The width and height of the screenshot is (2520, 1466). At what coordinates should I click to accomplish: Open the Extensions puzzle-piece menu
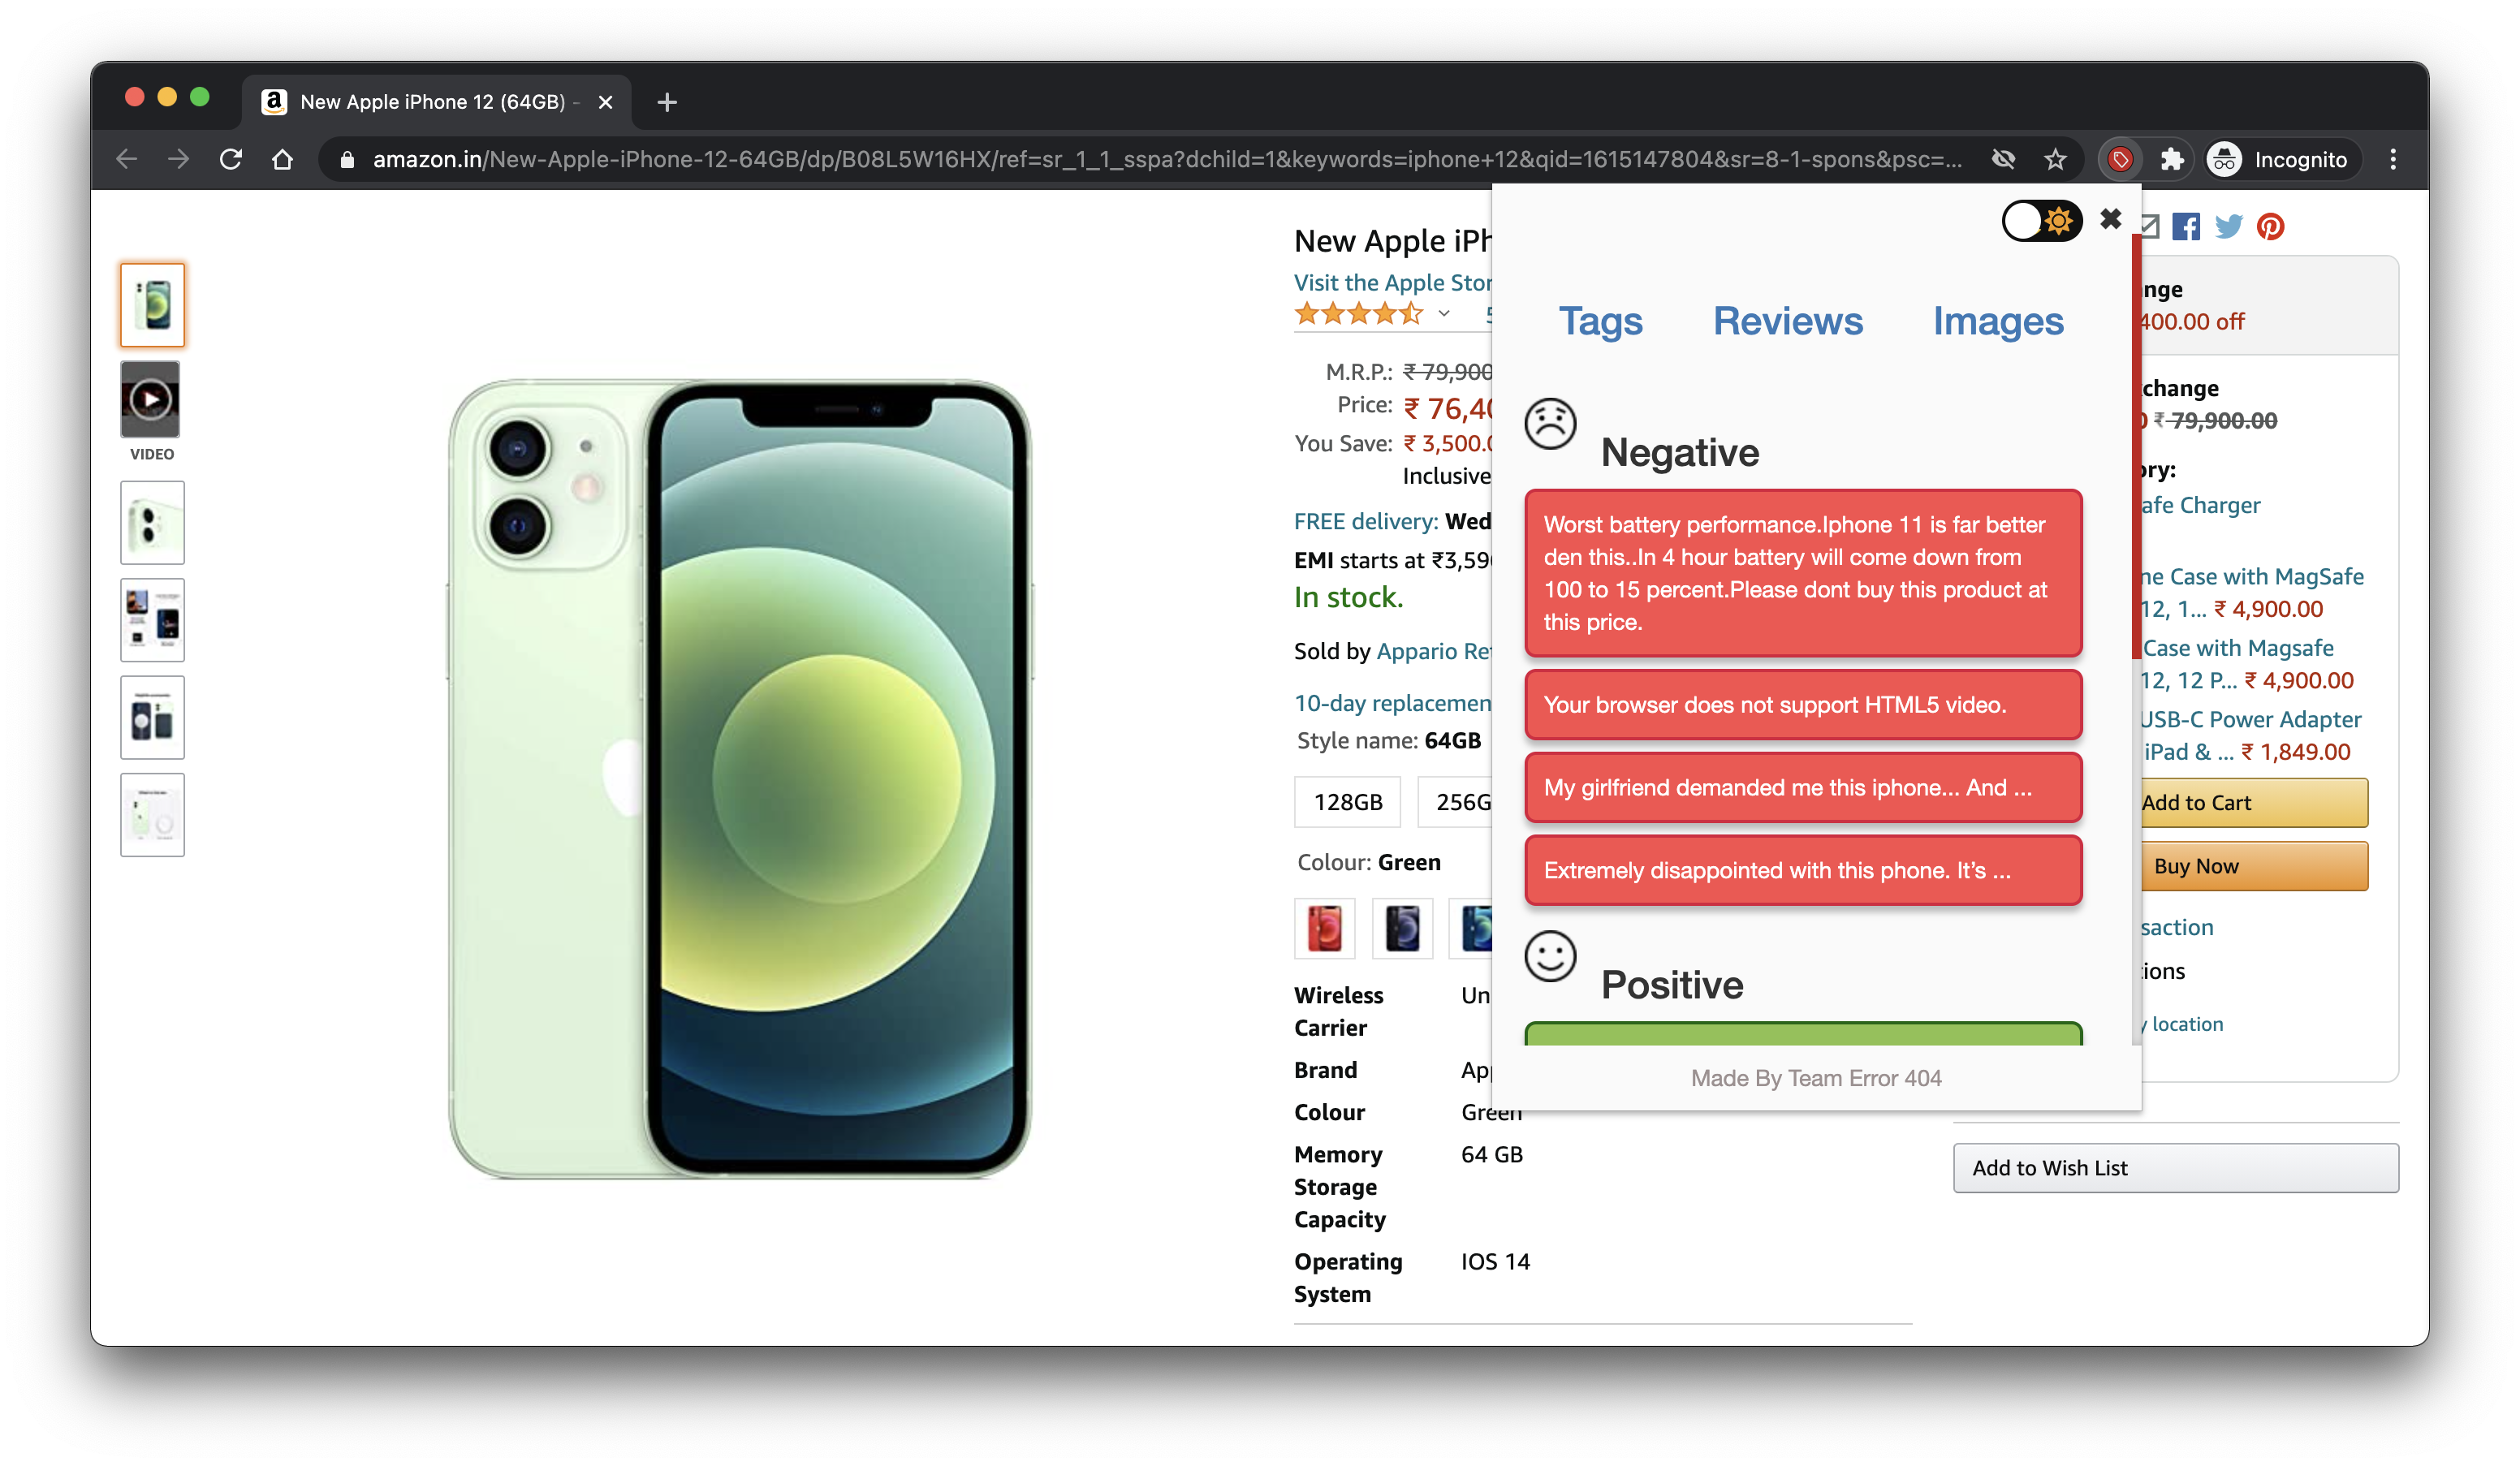click(2171, 159)
